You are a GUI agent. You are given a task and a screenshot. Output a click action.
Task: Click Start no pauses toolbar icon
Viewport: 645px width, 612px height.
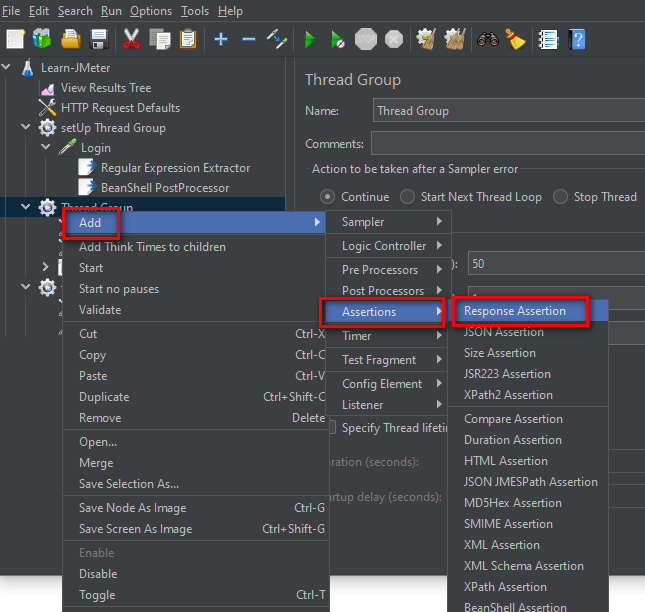click(338, 39)
